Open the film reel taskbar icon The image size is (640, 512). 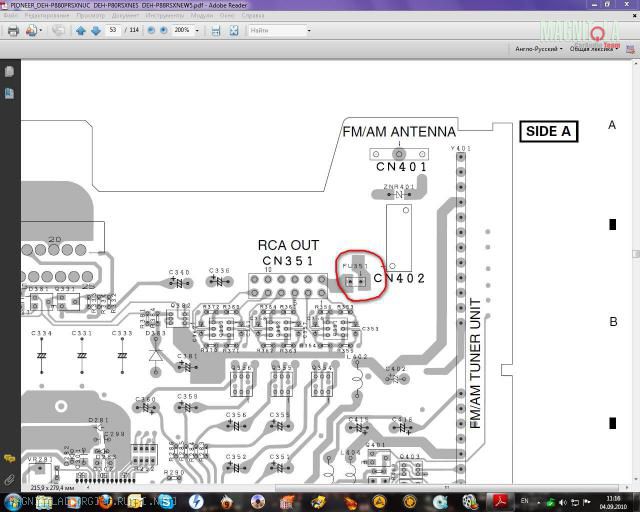coord(470,502)
